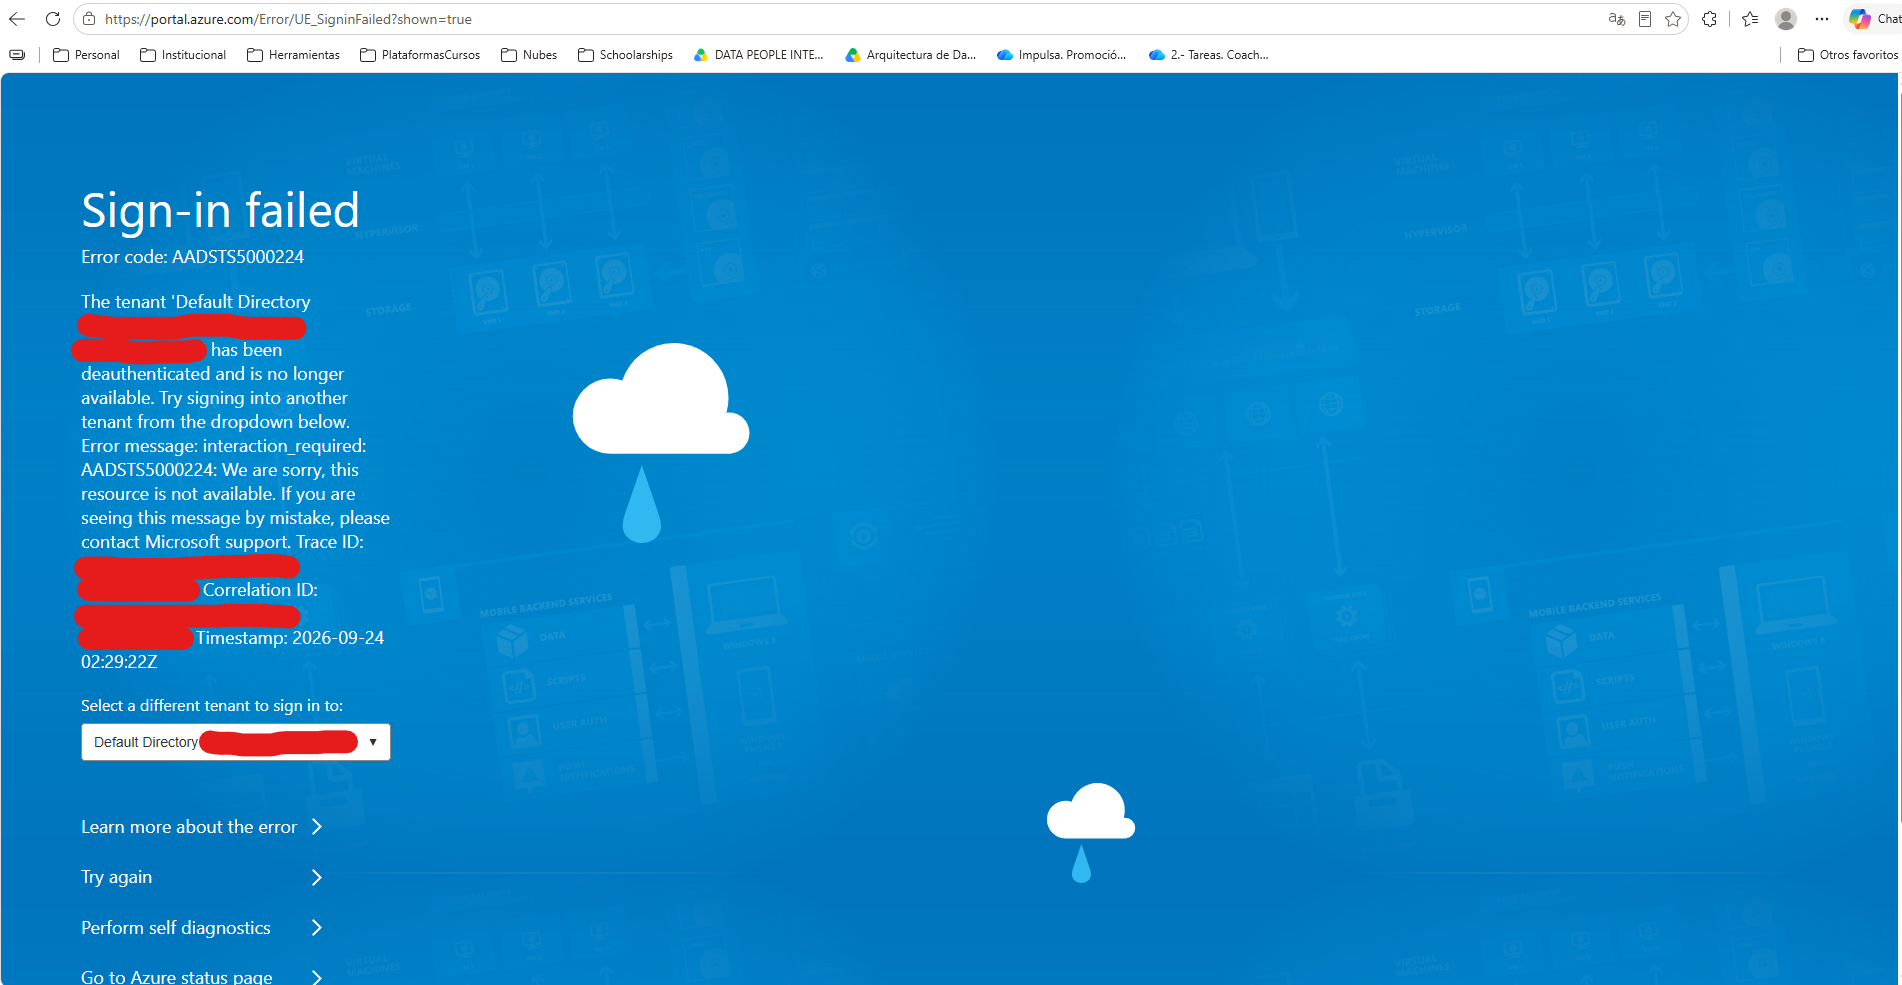
Task: Add this page to favorites with the star
Action: pos(1673,19)
